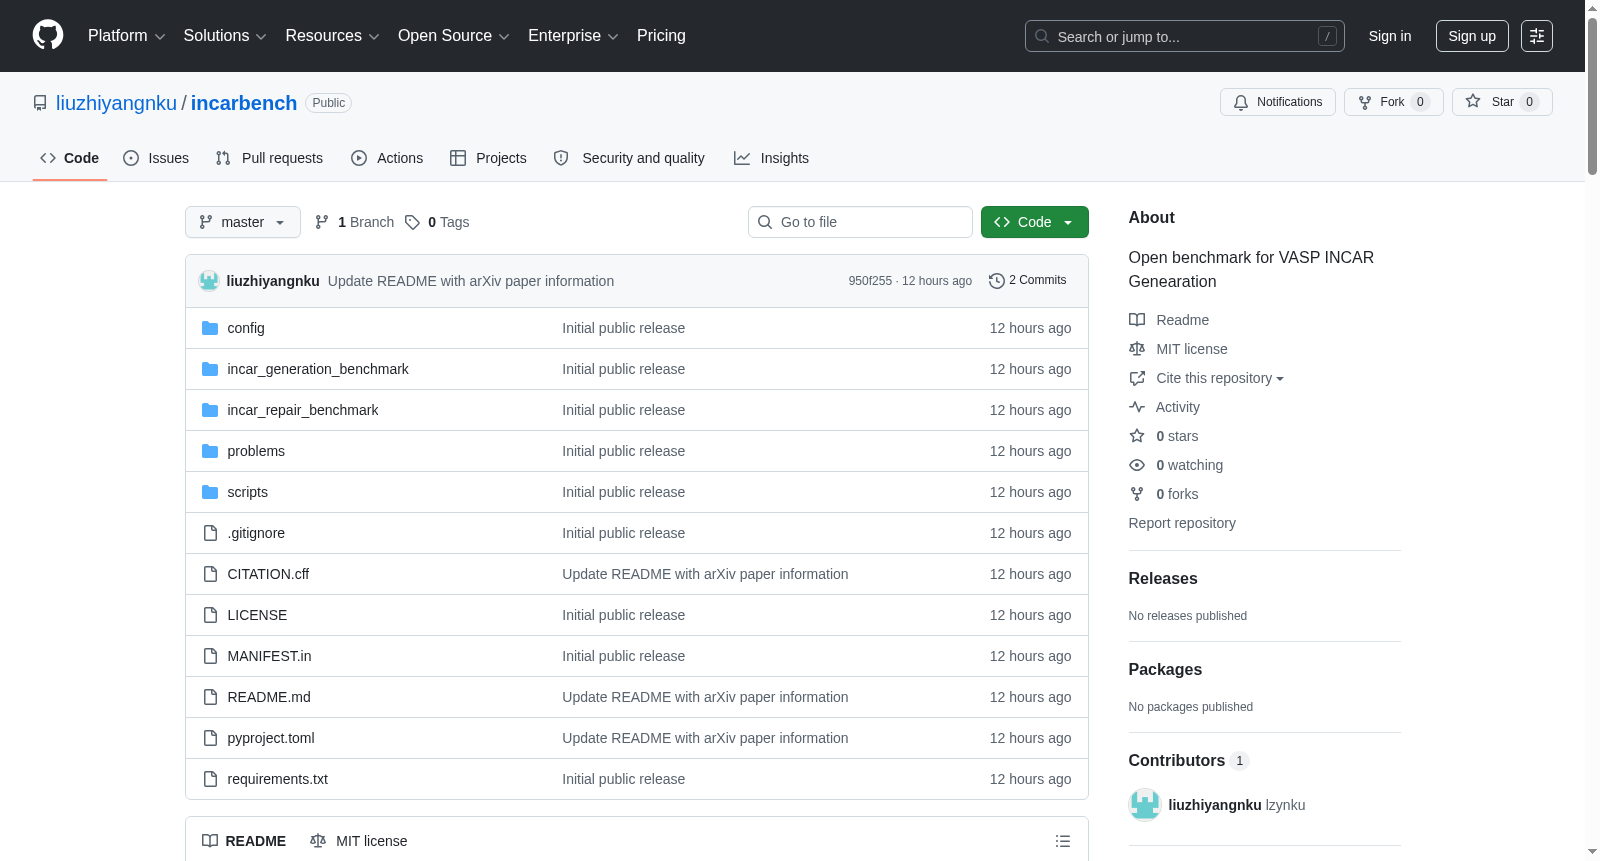
Task: Open the master branch selector
Action: tap(243, 222)
